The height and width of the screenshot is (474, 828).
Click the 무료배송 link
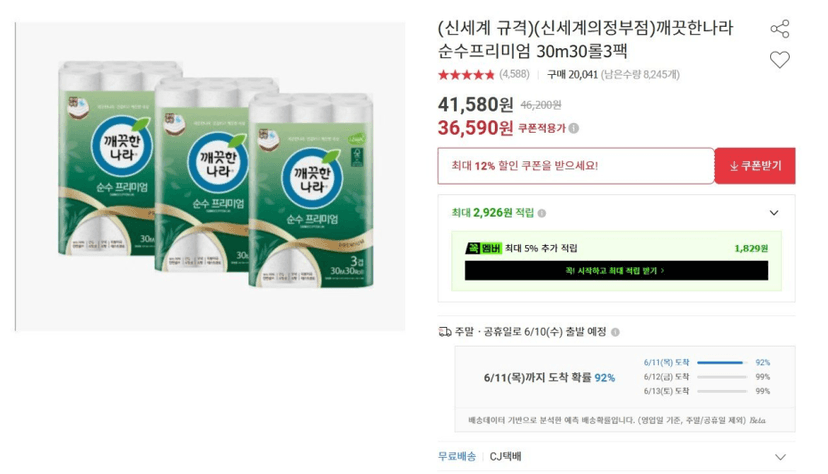coord(457,457)
